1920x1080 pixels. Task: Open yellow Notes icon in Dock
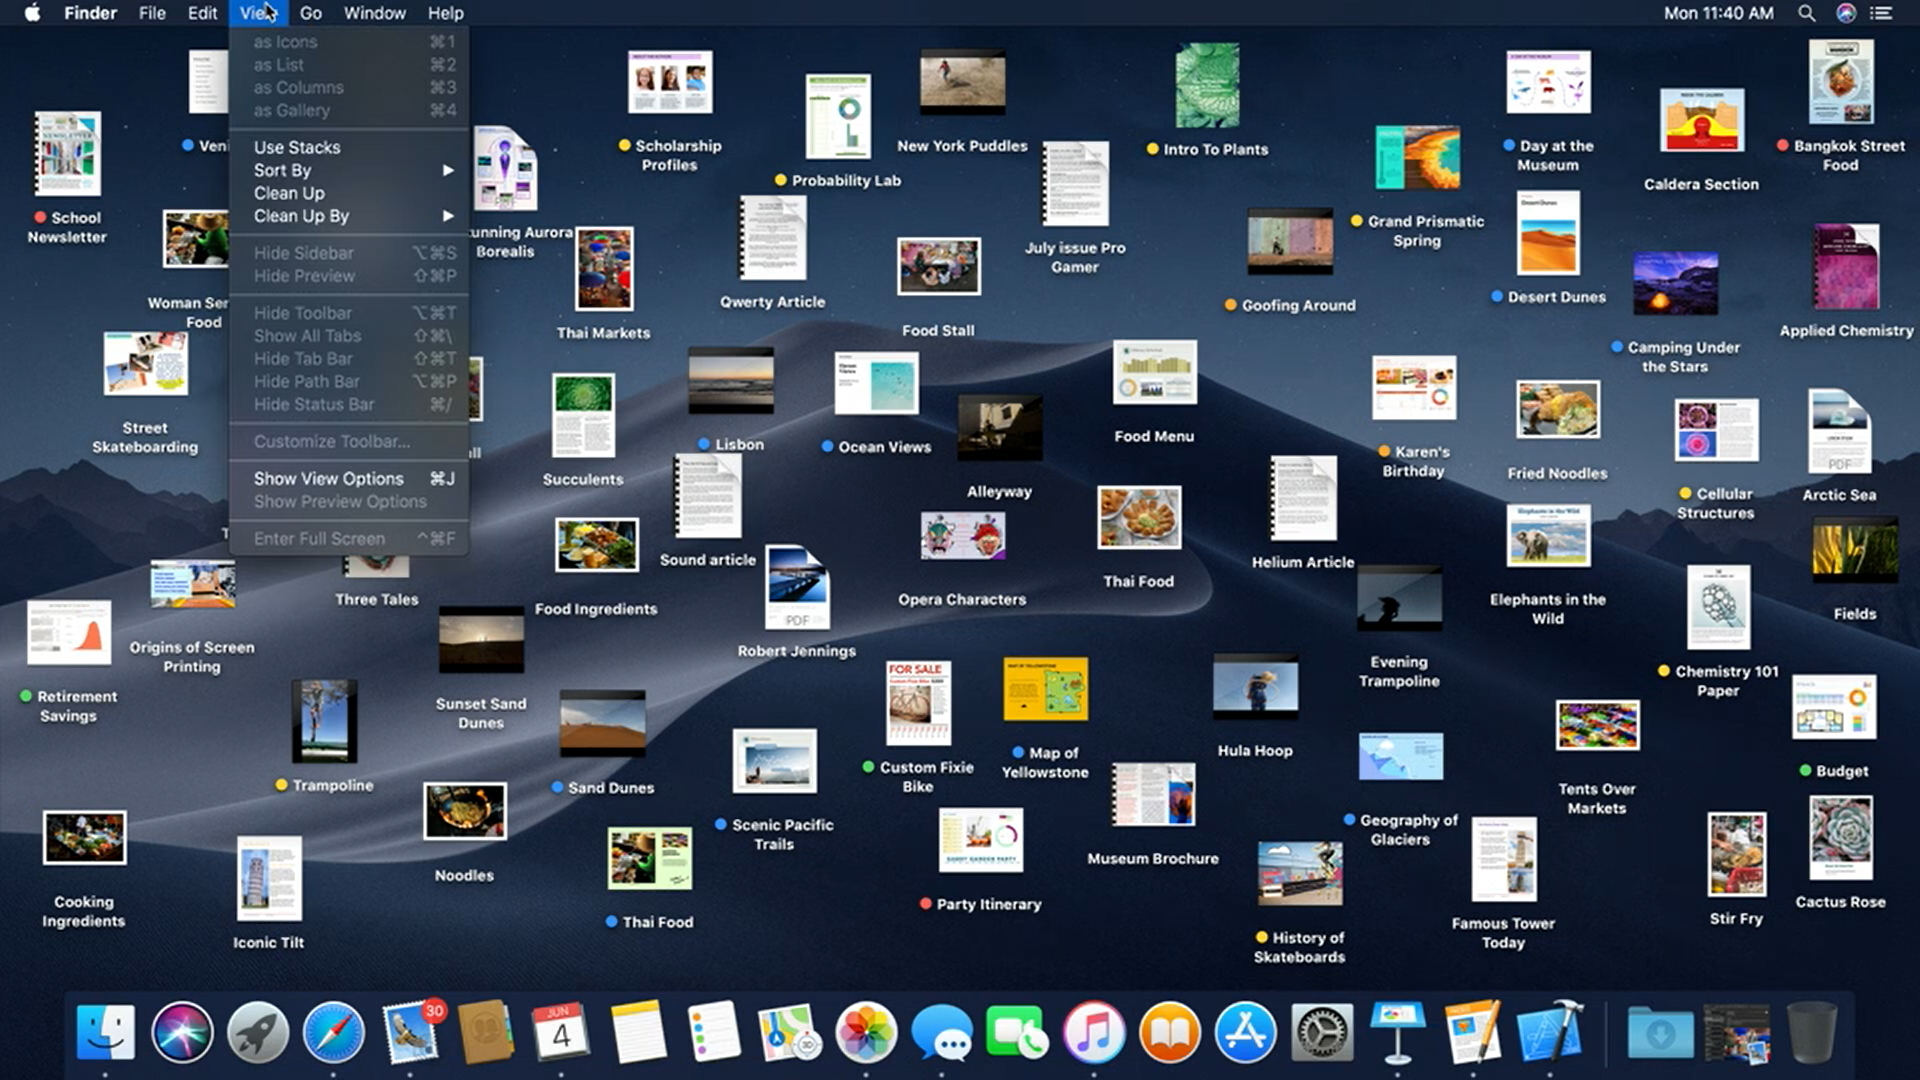(x=638, y=1033)
